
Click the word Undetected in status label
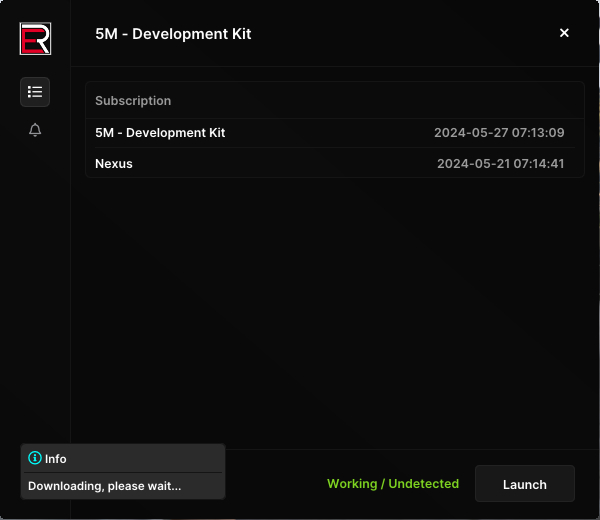423,484
